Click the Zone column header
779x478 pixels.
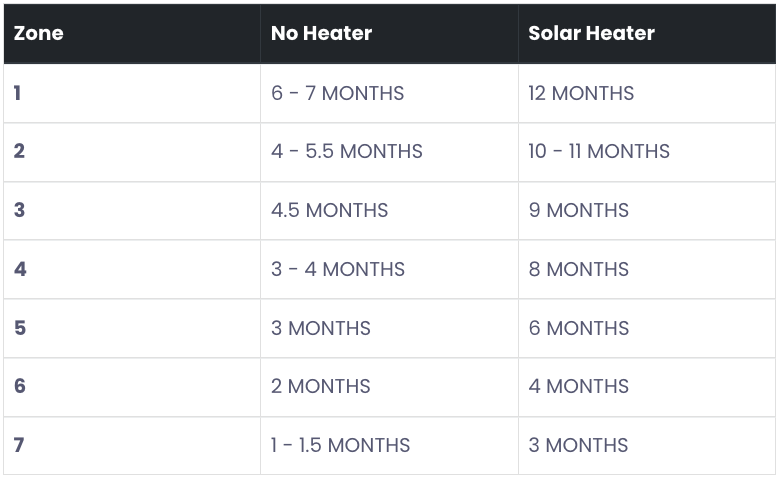(39, 33)
